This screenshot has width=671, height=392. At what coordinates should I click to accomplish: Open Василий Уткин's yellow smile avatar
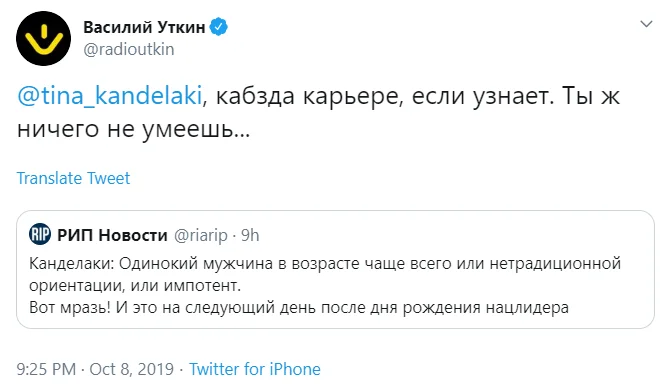click(43, 39)
